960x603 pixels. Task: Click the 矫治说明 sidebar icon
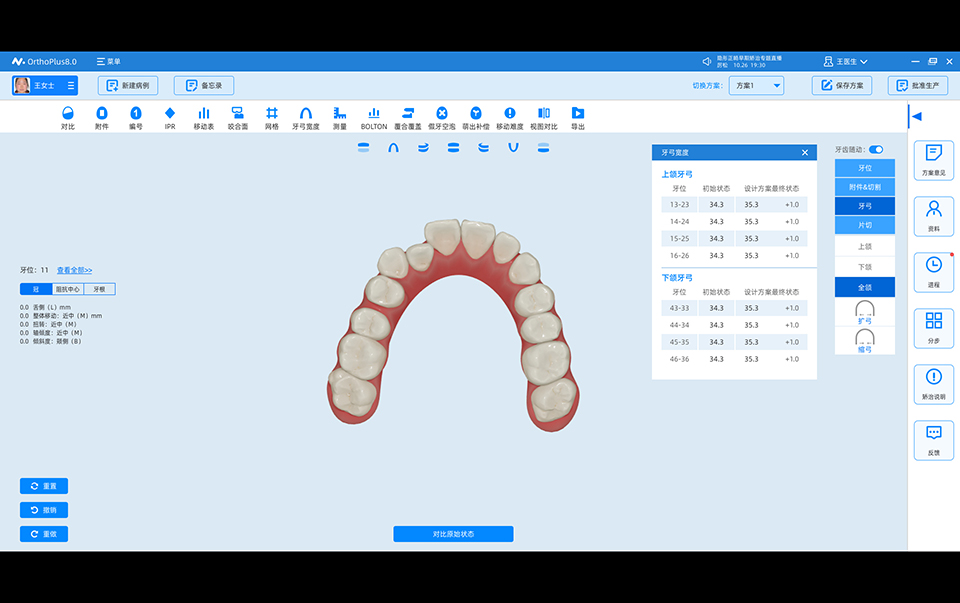coord(933,384)
